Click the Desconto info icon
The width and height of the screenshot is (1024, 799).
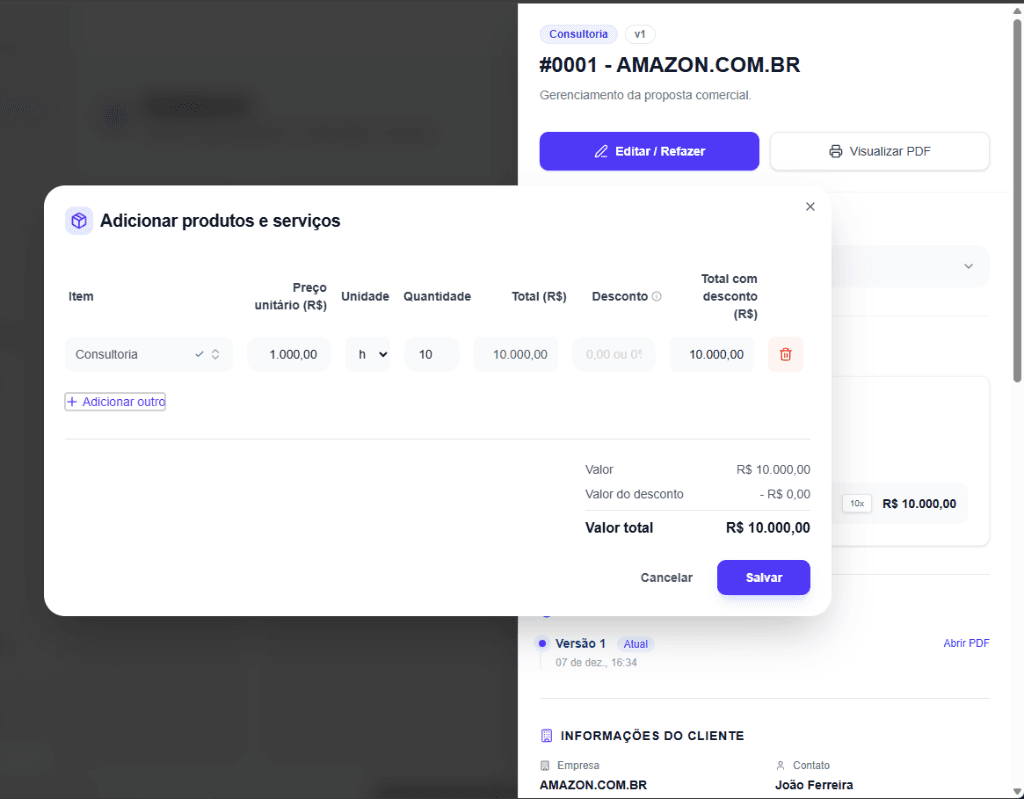pos(657,297)
